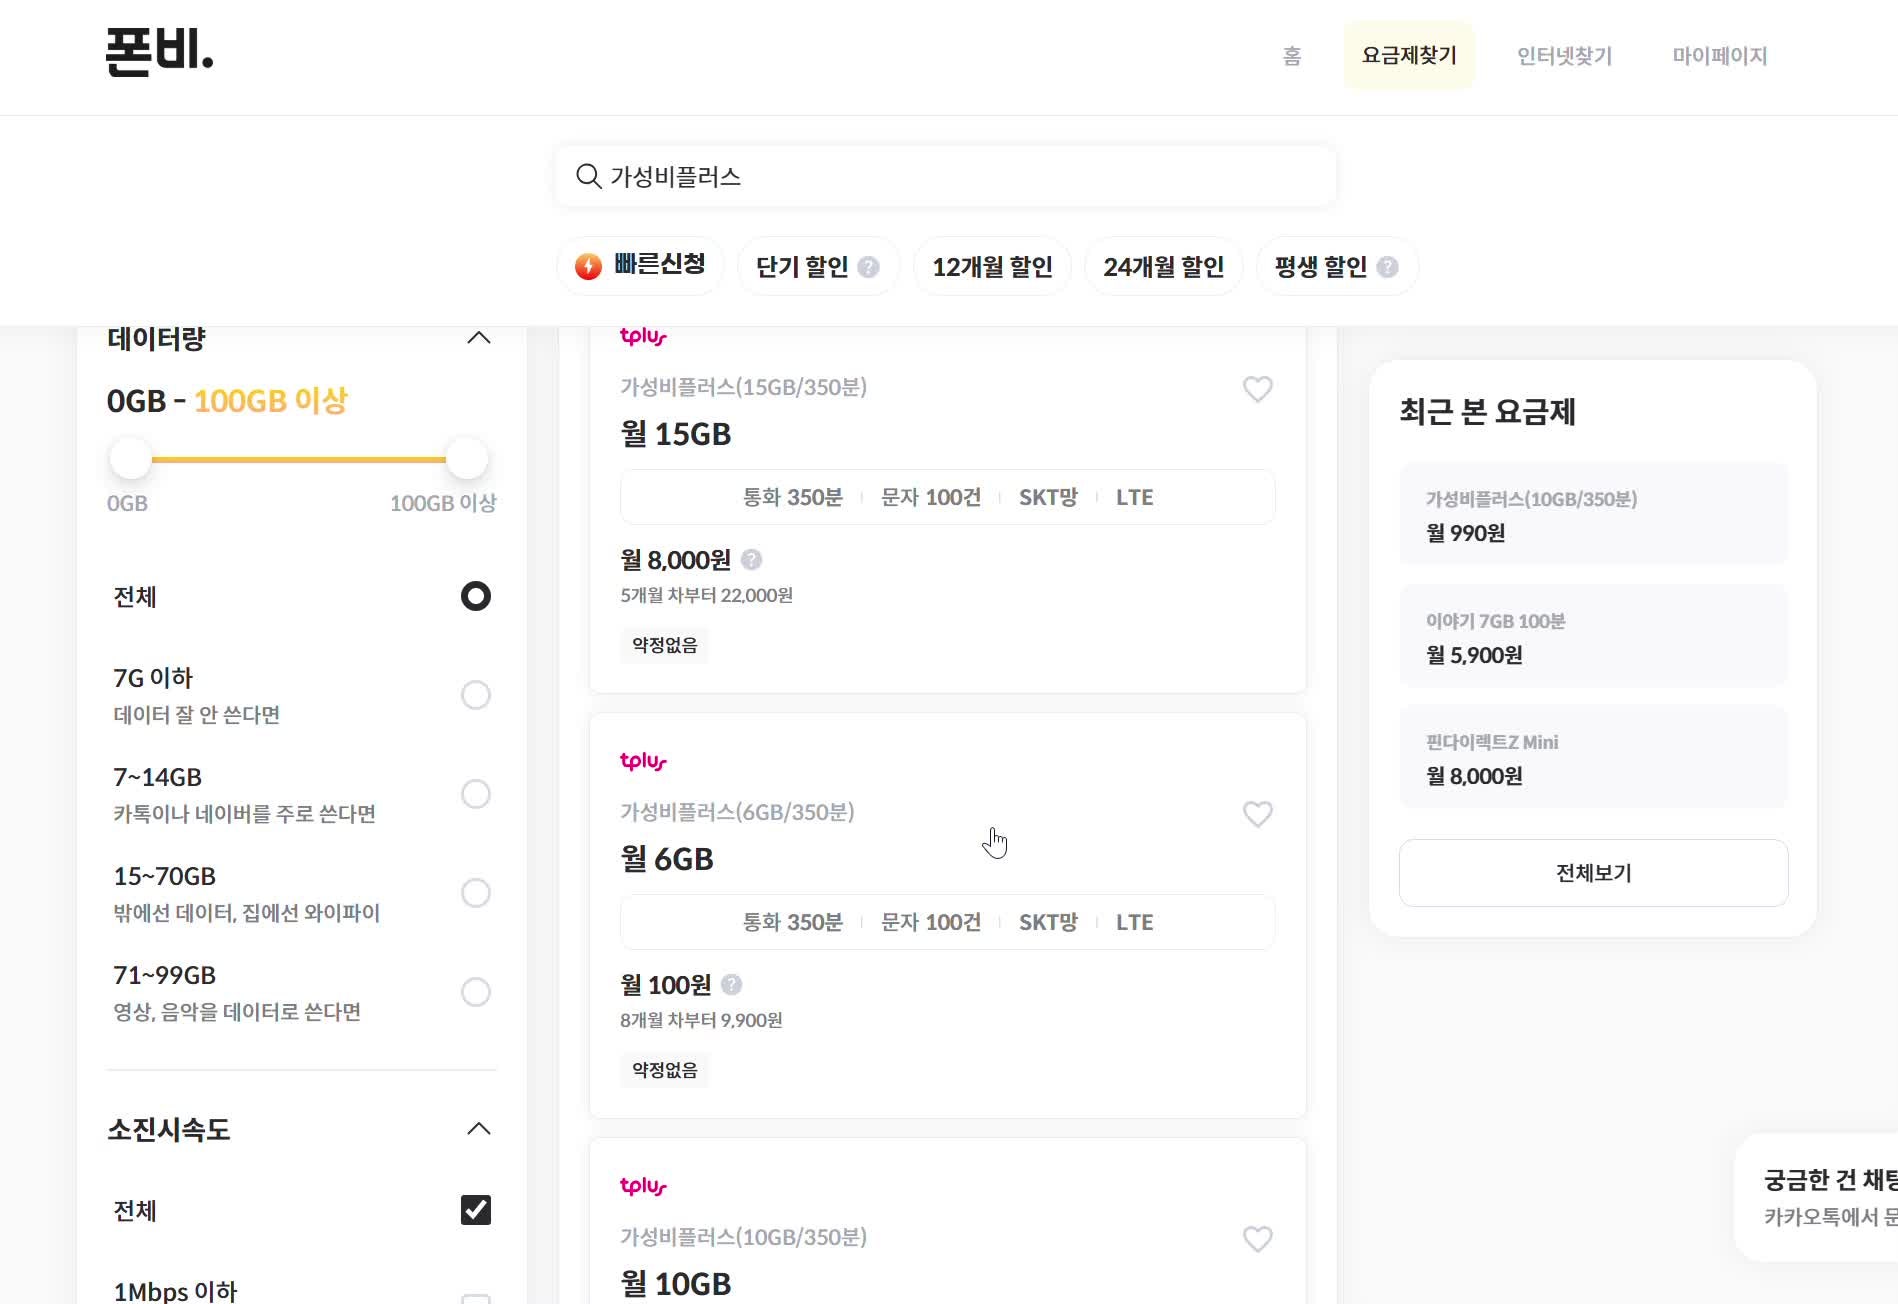
Task: Click tplus logo on 6GB plan card
Action: [x=643, y=761]
